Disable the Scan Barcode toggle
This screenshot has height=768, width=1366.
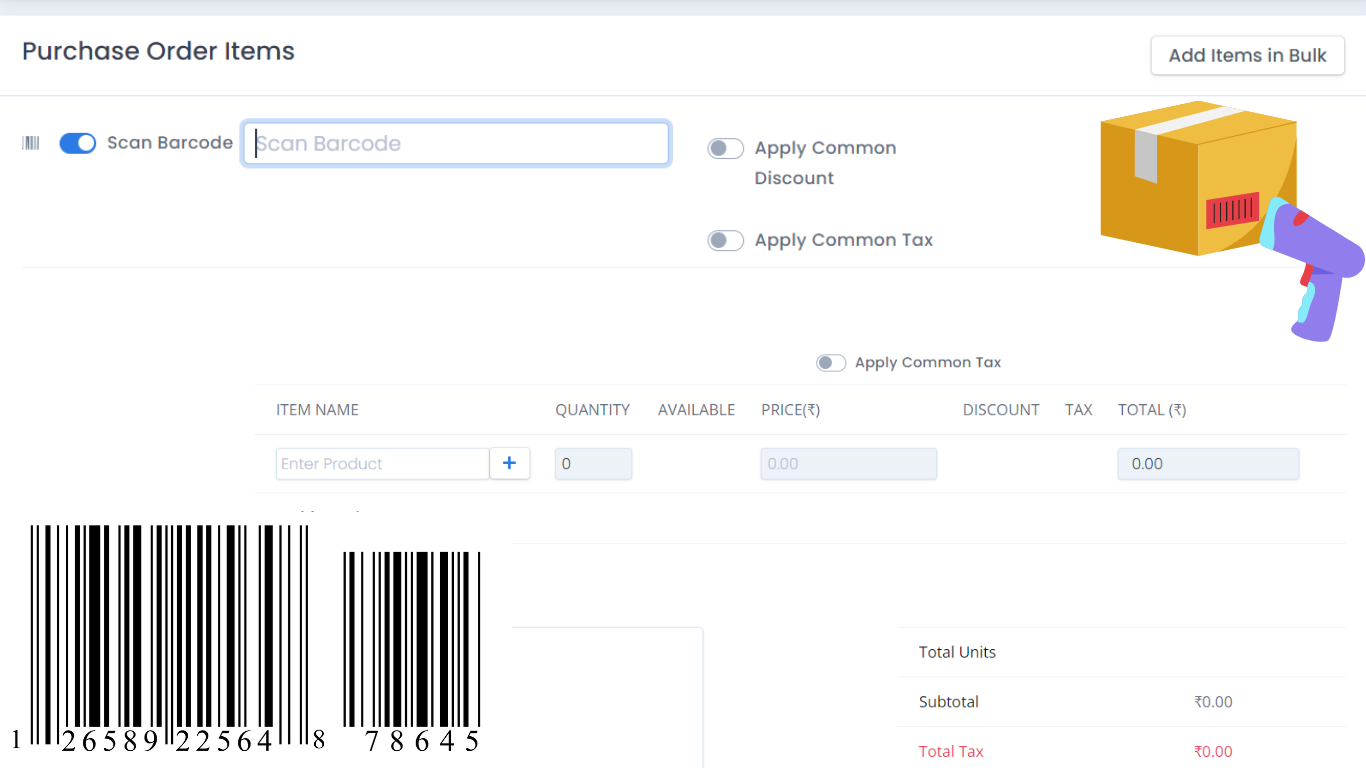point(77,143)
